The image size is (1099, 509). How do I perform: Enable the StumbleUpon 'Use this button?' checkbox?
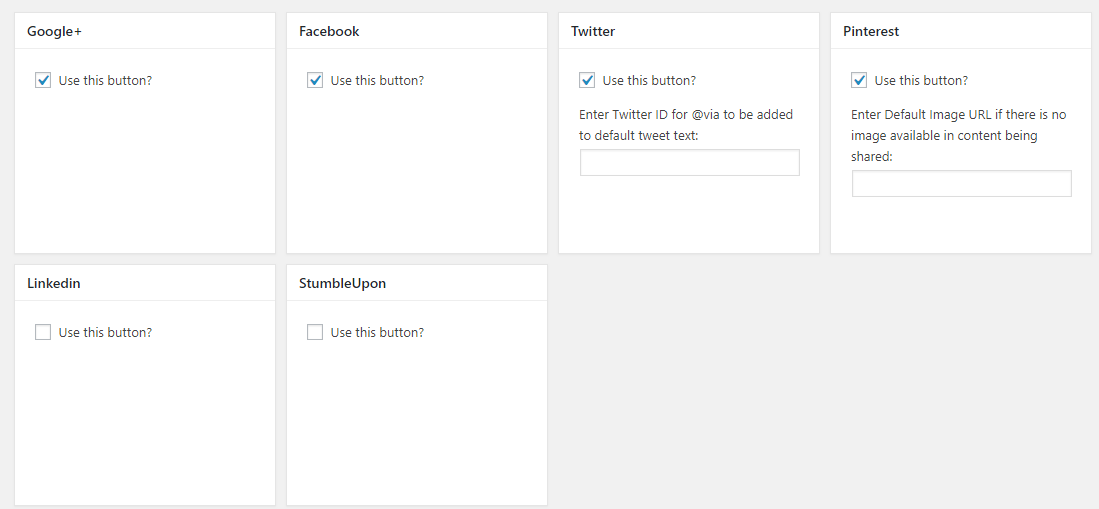pos(315,332)
